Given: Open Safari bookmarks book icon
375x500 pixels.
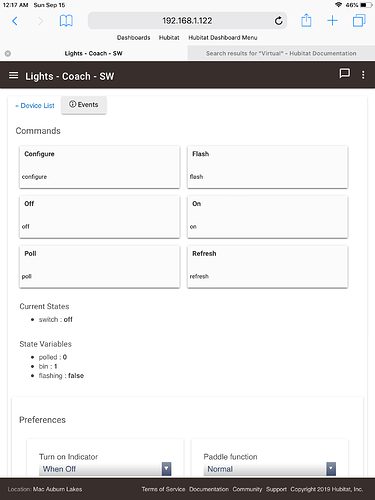Looking at the screenshot, I should tap(66, 21).
